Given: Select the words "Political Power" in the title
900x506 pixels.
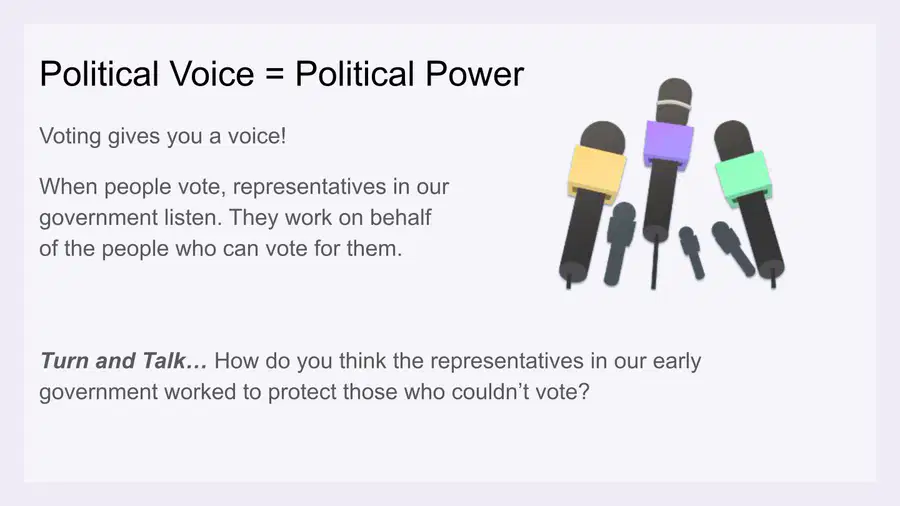Looking at the screenshot, I should pos(409,74).
